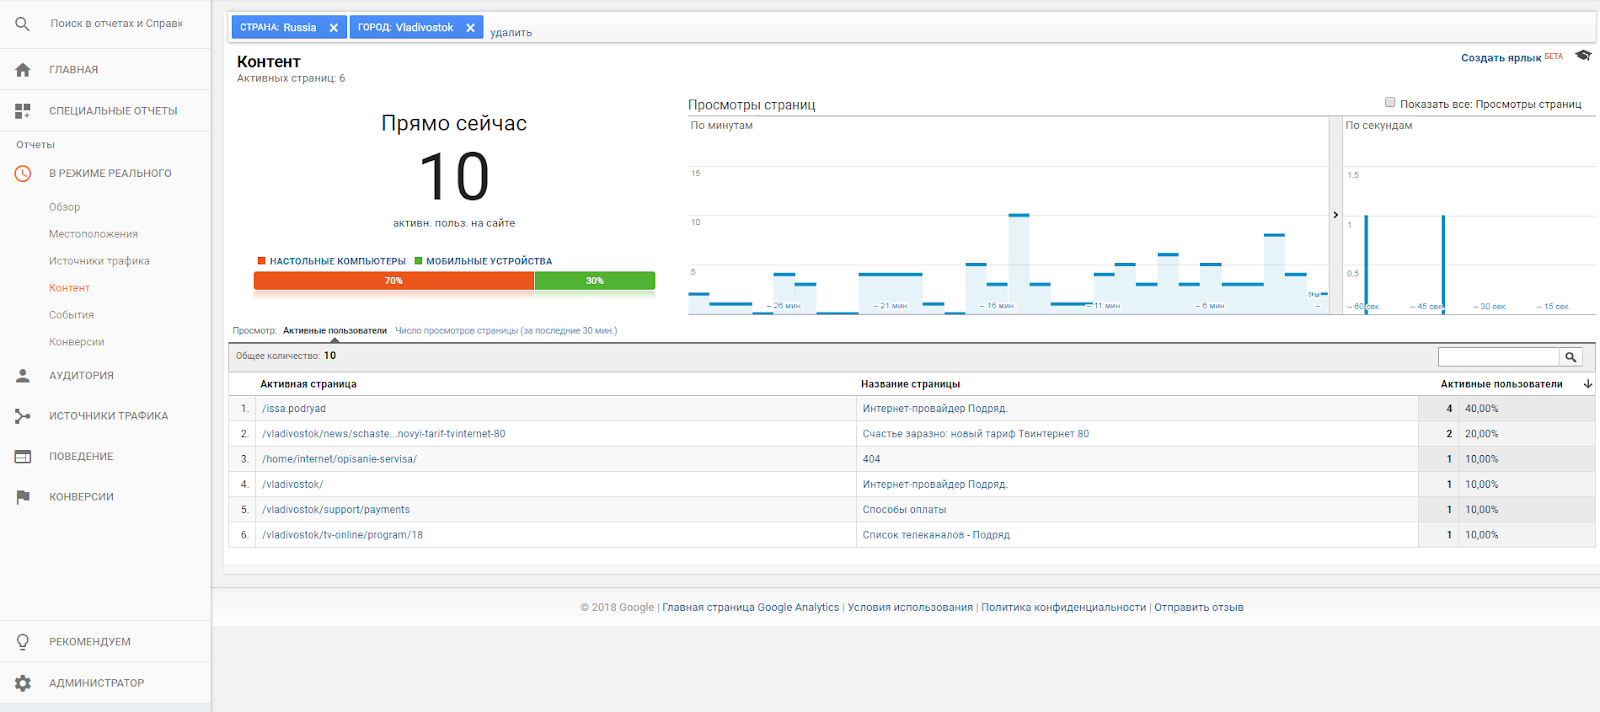Viewport: 1600px width, 712px height.
Task: Click the Behavior icon in sidebar
Action: [22, 457]
